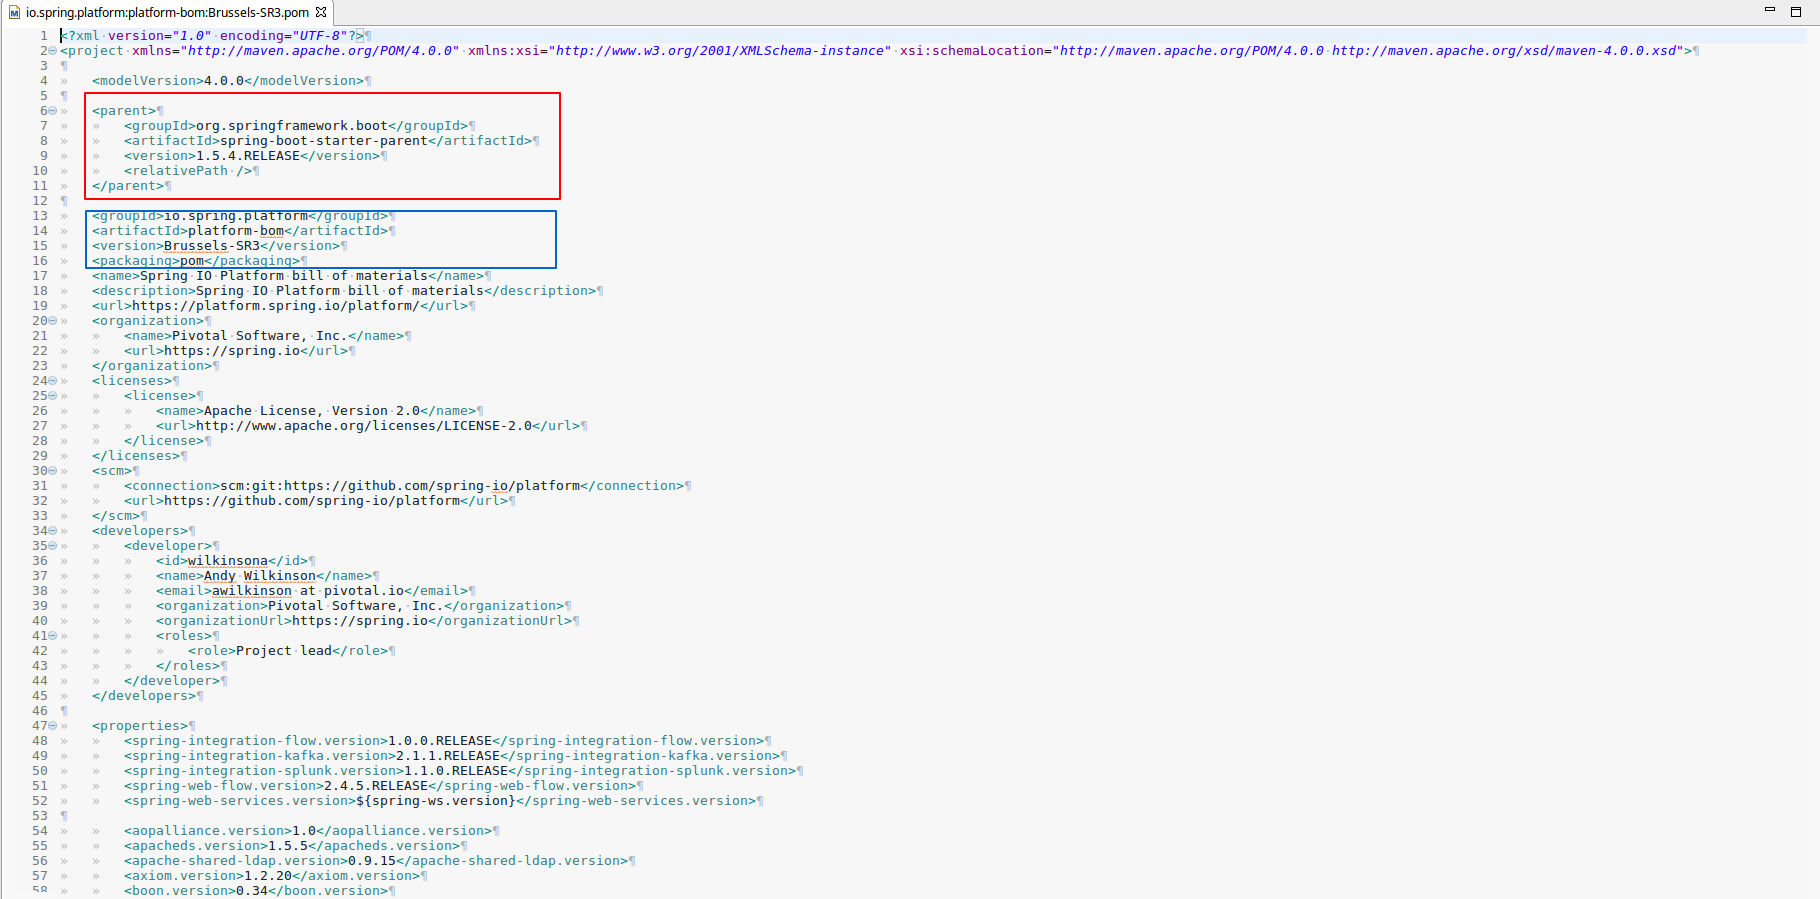The height and width of the screenshot is (899, 1820).
Task: Click the scm:git connection line
Action: 404,486
